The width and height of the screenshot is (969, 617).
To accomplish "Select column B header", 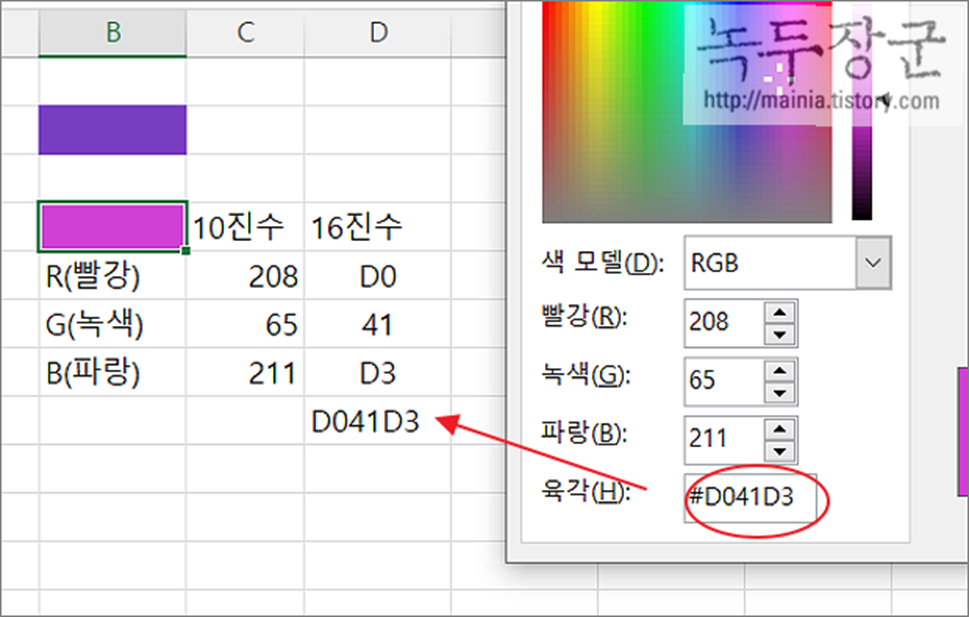I will [112, 32].
